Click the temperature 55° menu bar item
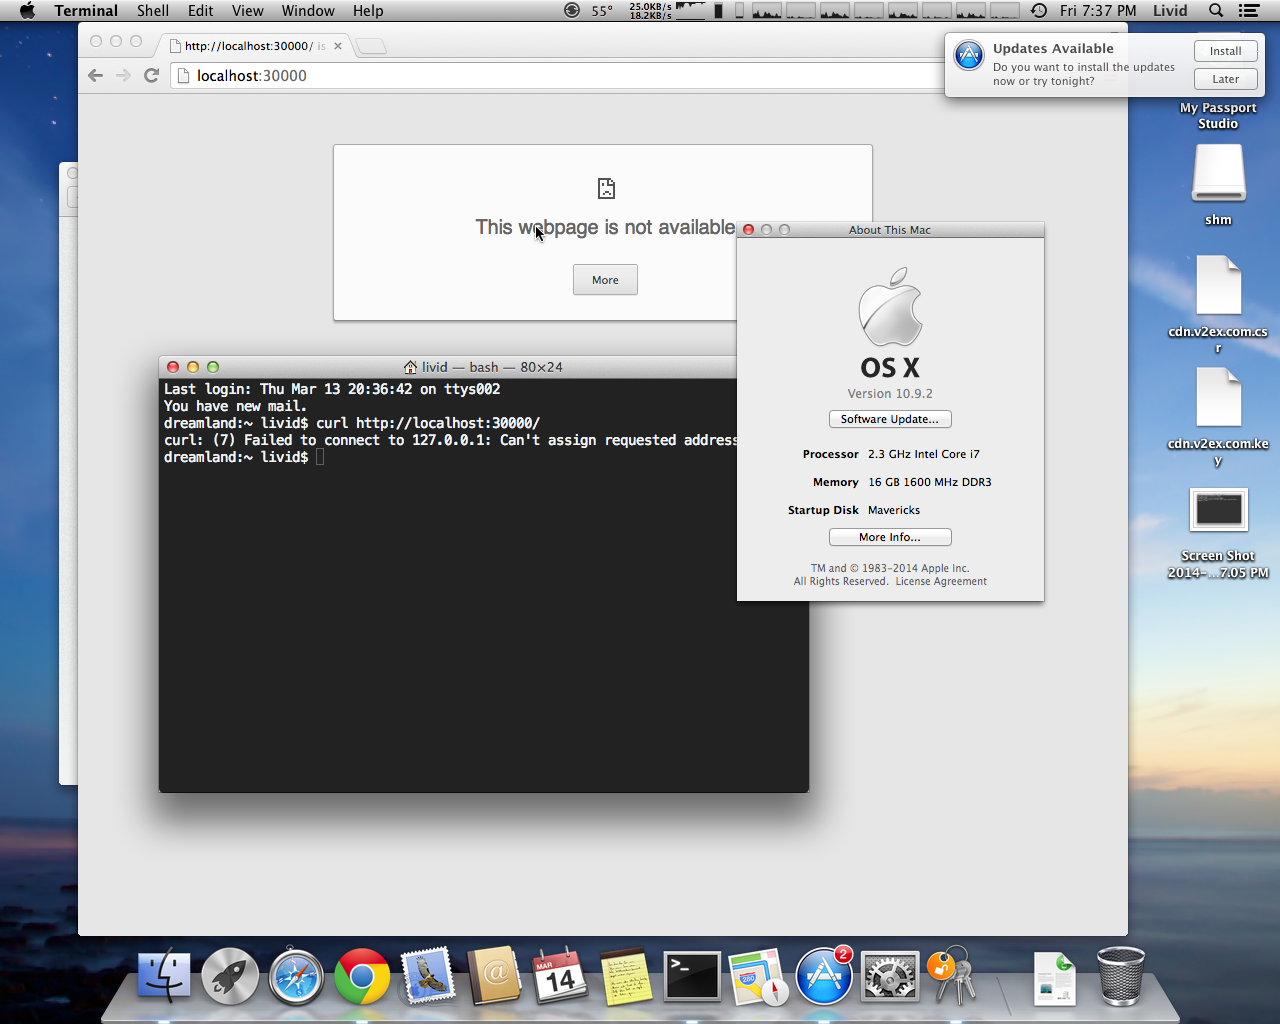1280x1024 pixels. click(x=602, y=10)
